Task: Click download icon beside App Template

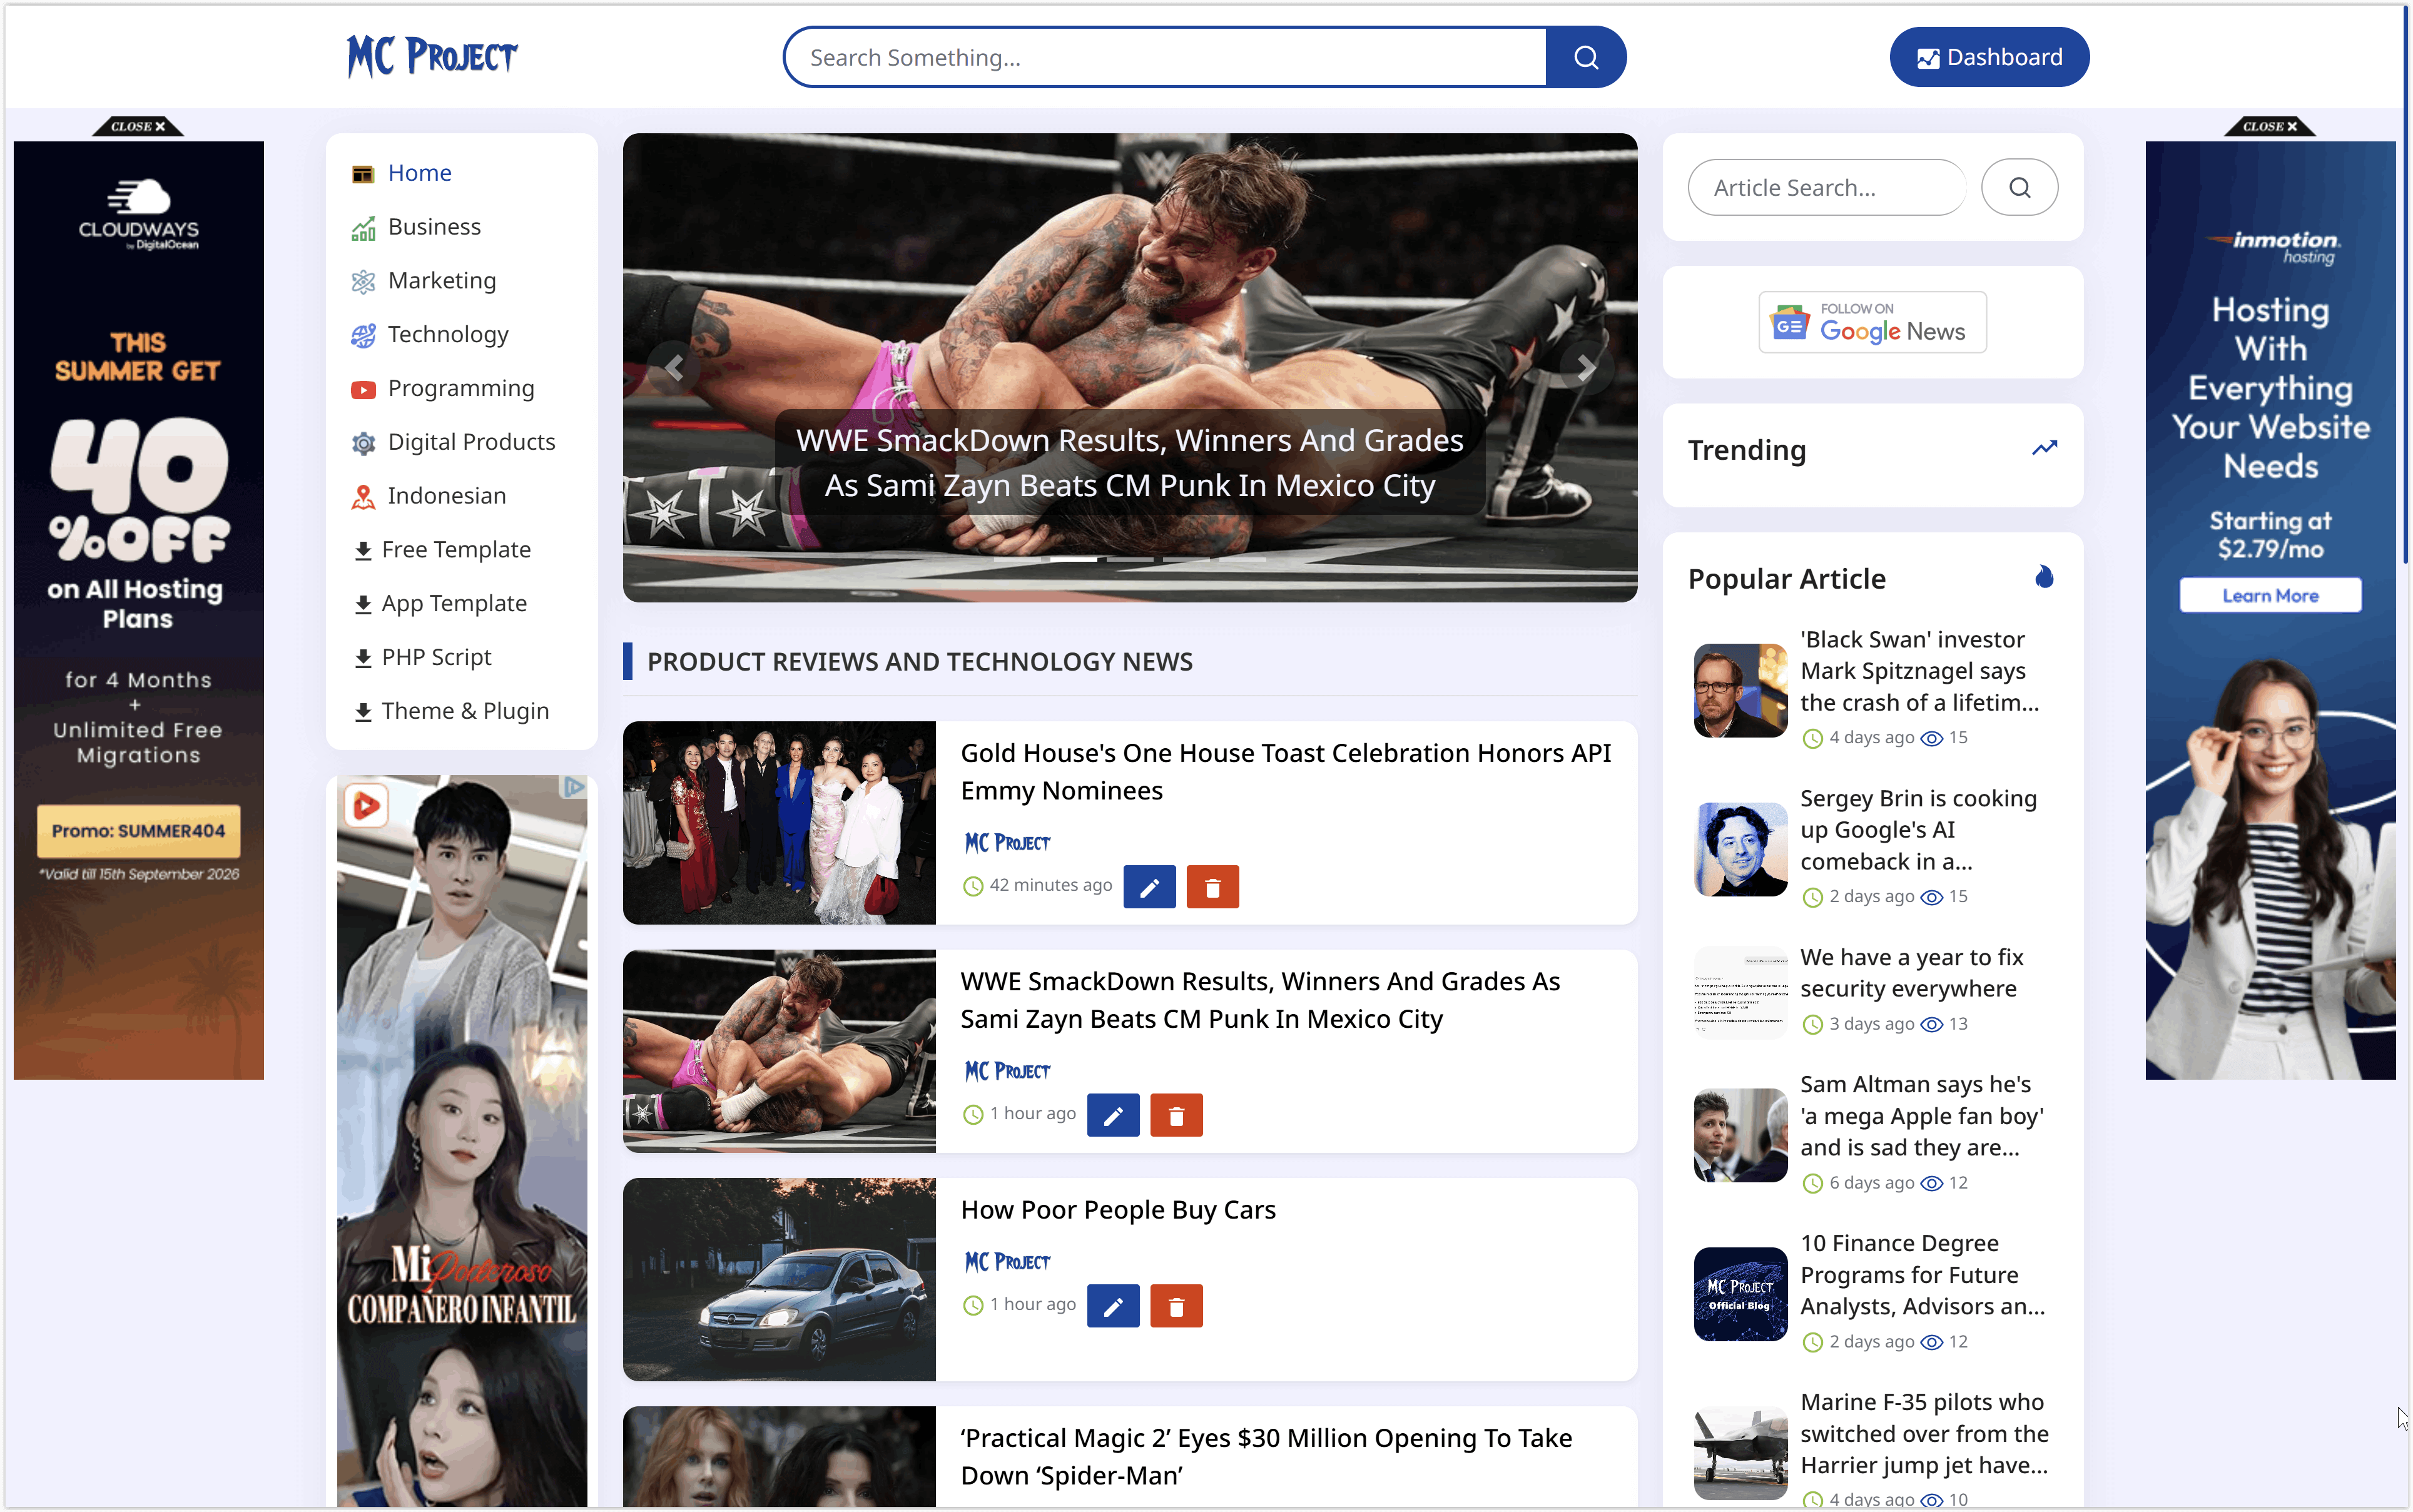Action: [x=363, y=605]
